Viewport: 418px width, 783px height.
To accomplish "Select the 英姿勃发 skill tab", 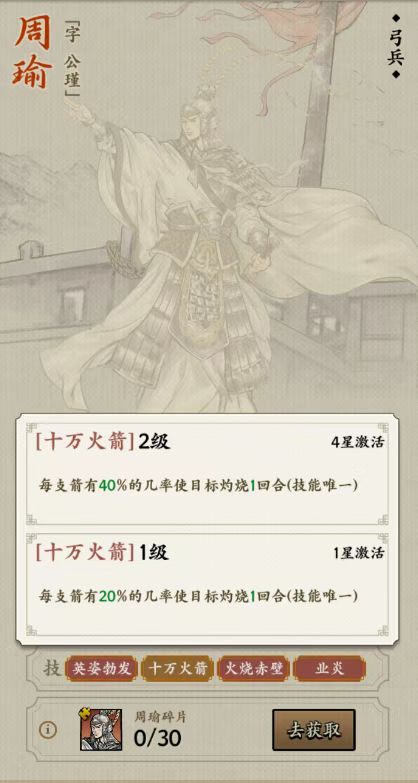I will coord(101,669).
